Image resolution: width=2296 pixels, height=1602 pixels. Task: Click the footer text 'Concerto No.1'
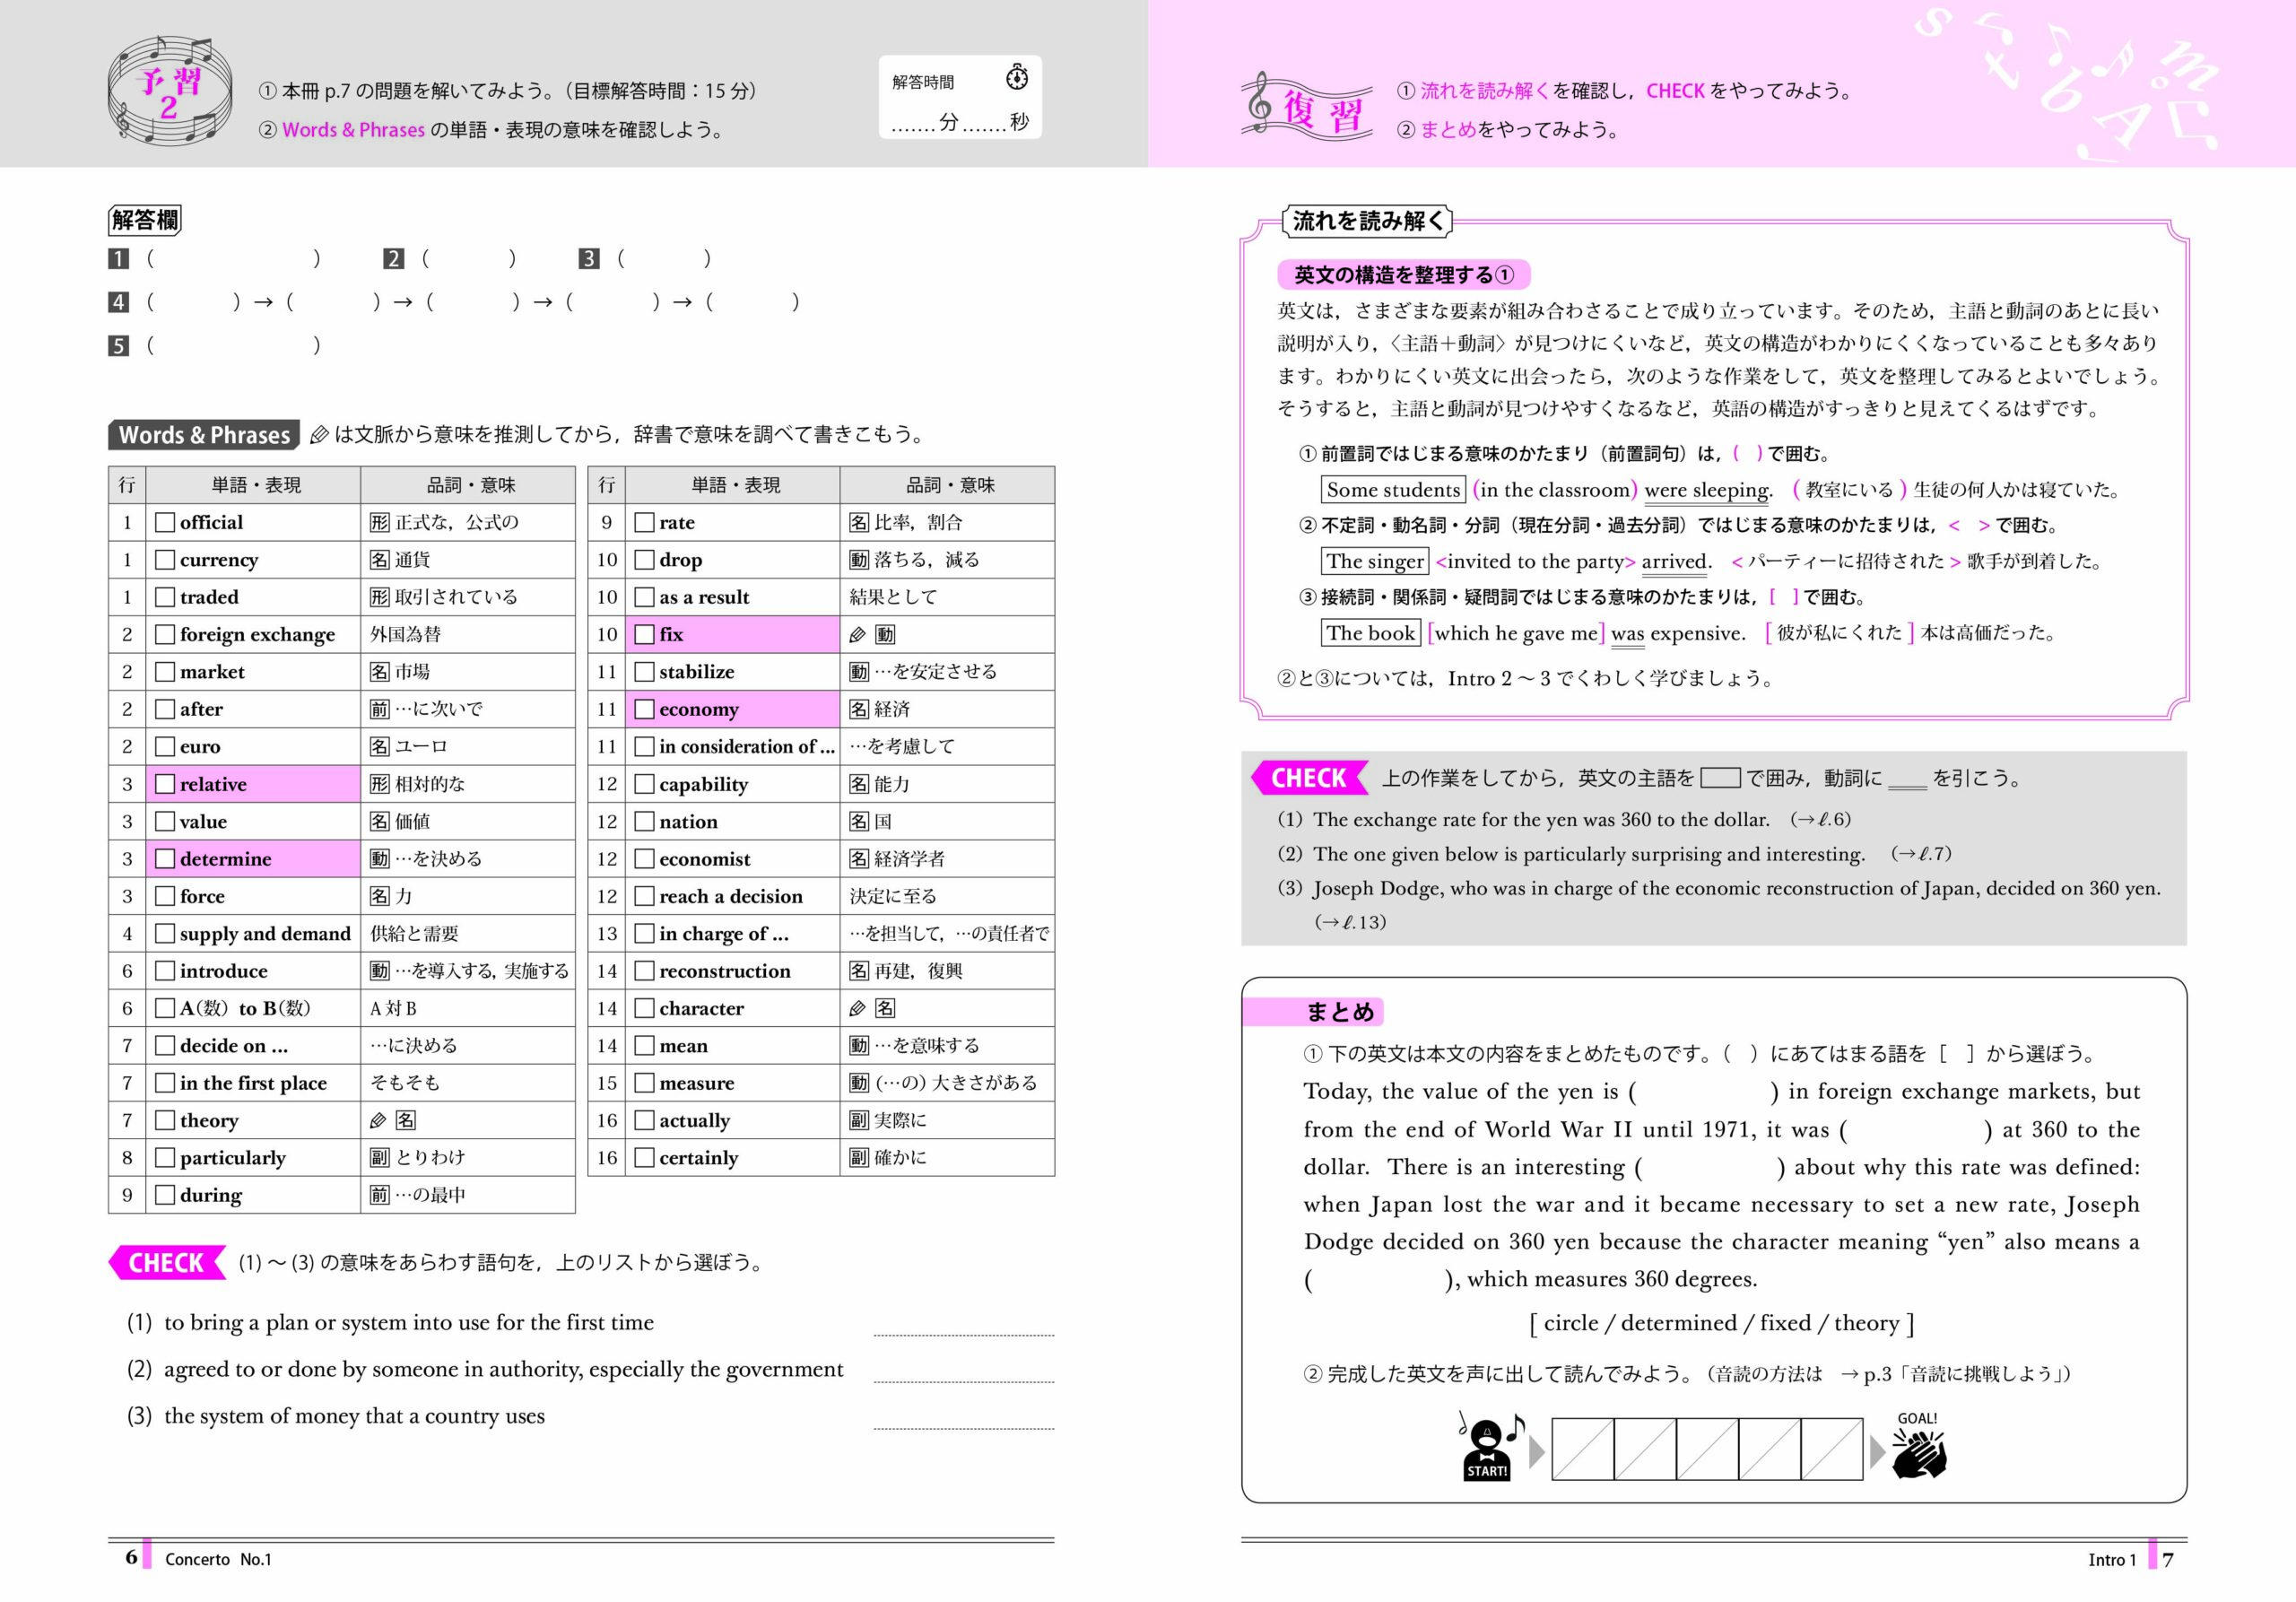218,1560
